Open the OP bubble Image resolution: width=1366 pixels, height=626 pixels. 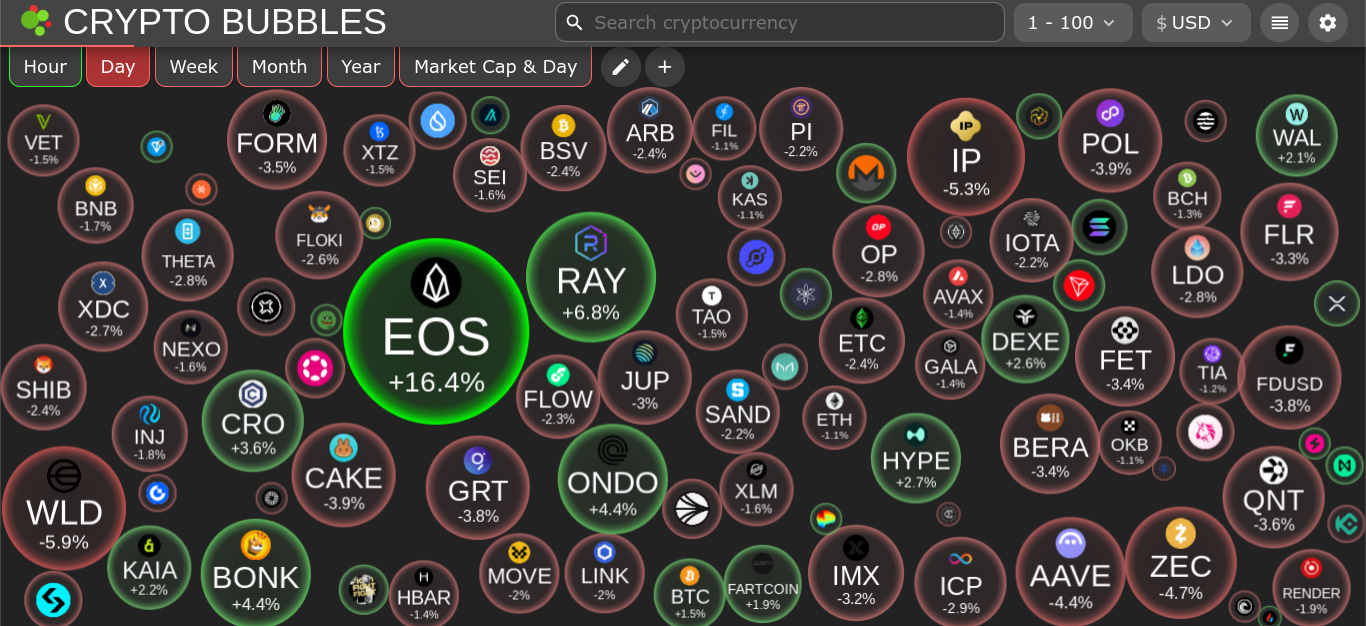[879, 251]
